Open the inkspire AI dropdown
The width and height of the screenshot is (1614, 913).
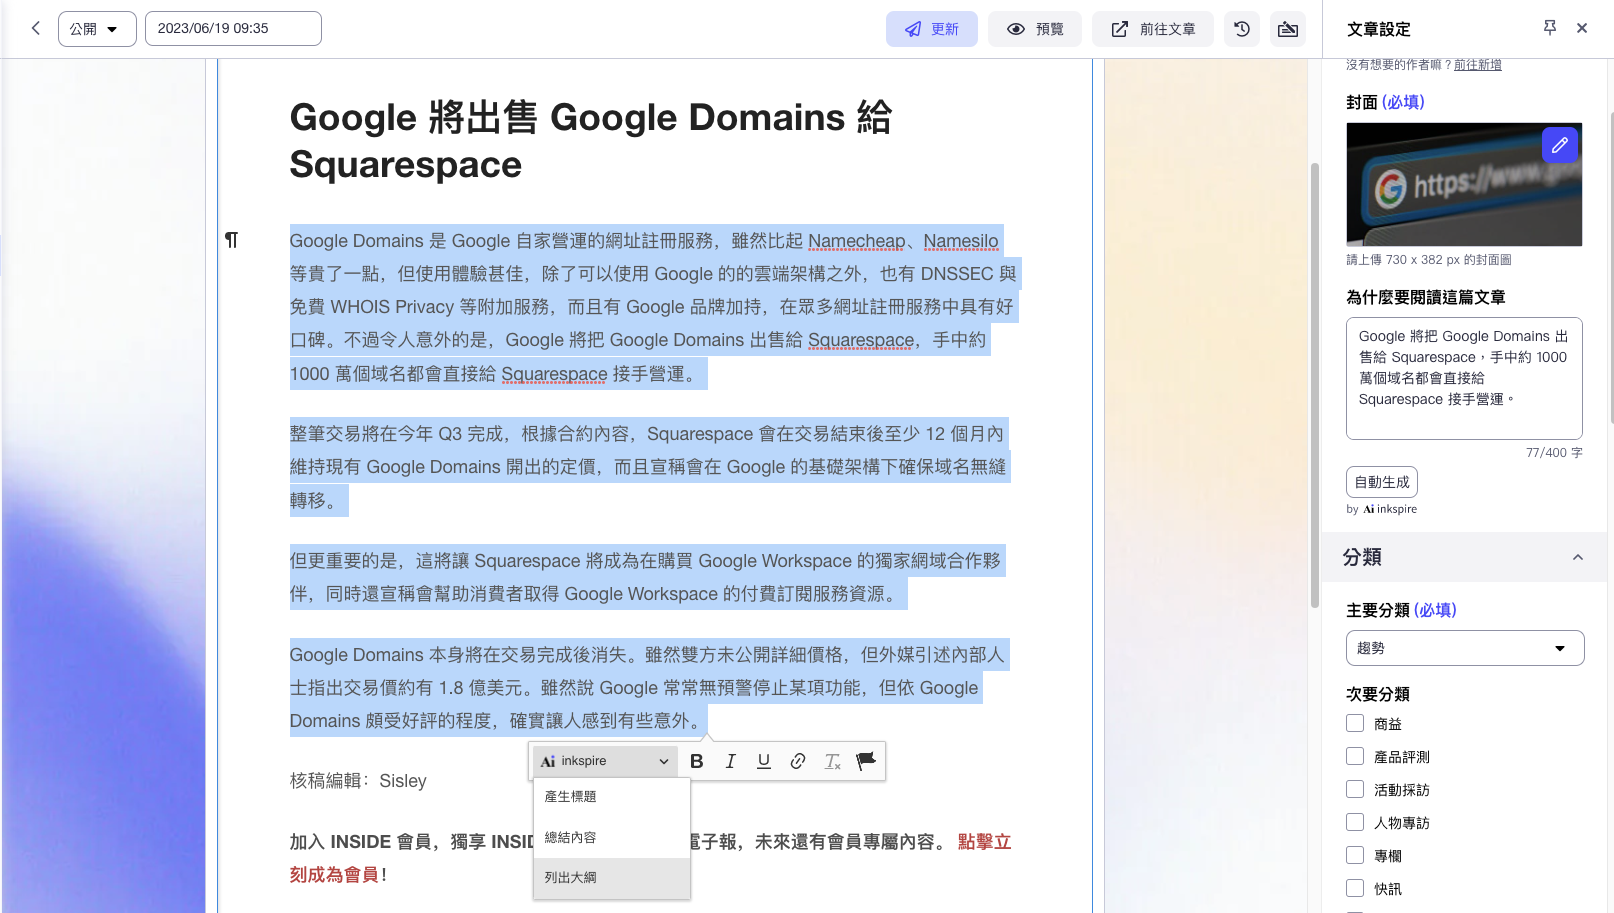(605, 761)
